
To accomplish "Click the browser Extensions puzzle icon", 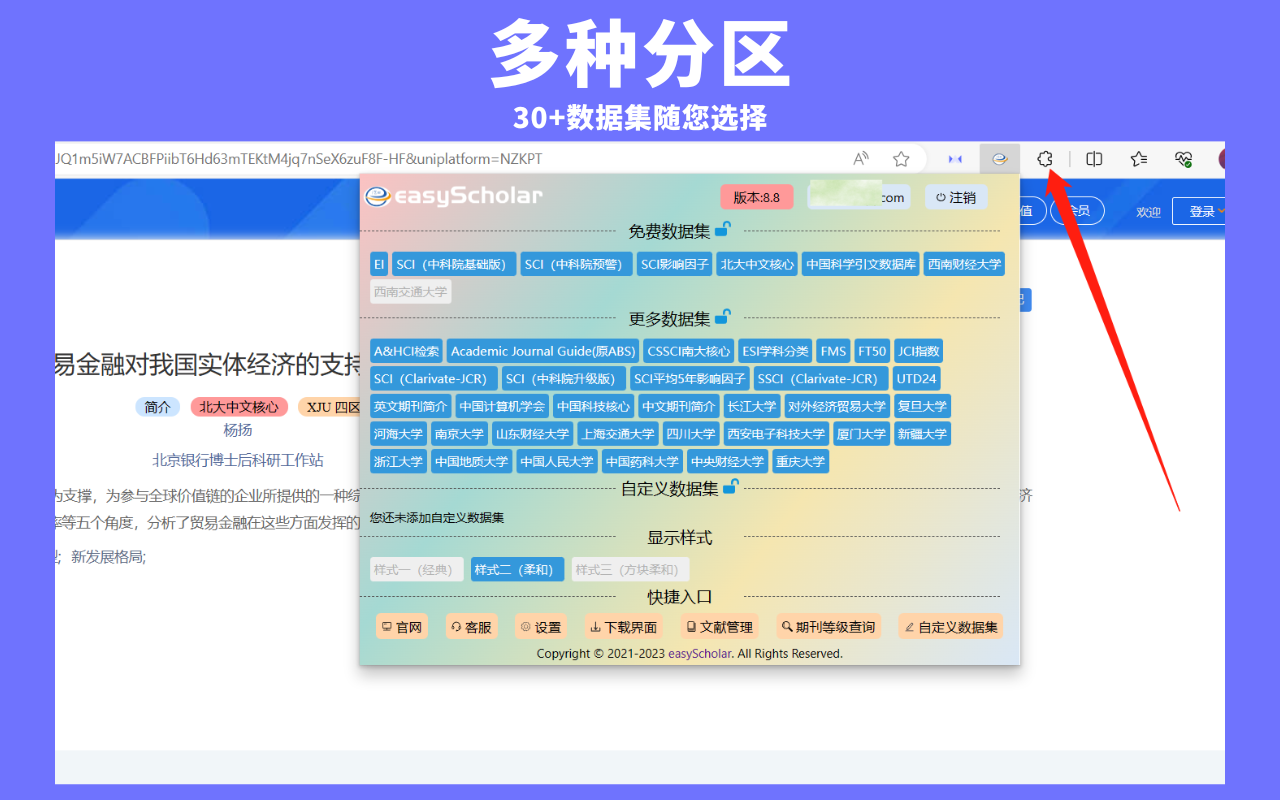I will (1044, 158).
